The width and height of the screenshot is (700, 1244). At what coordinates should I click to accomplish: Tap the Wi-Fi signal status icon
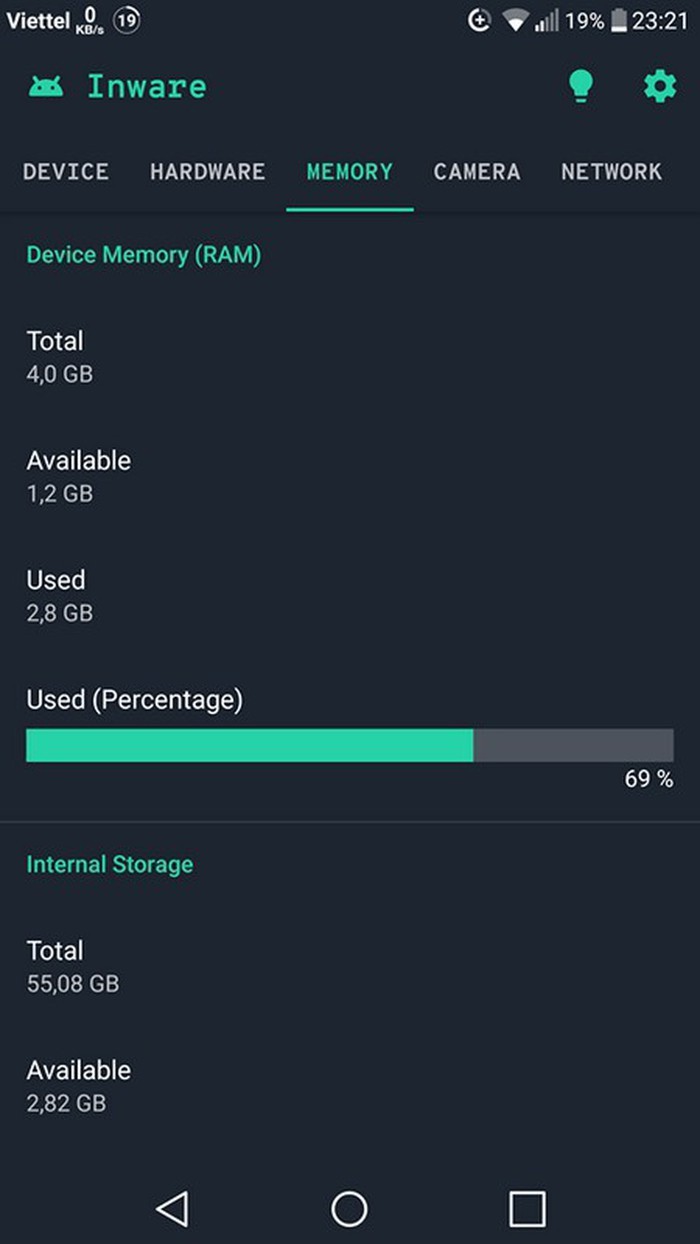tap(515, 21)
